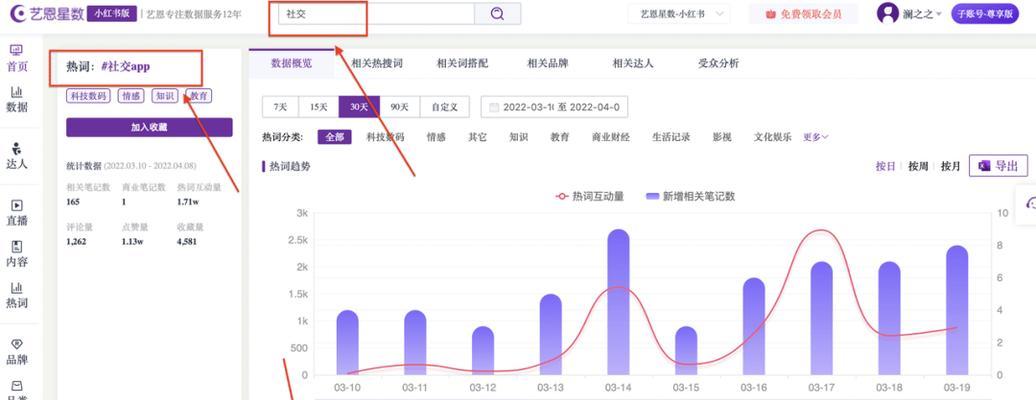Select the 30天 time range
The image size is (1036, 400).
pos(359,107)
